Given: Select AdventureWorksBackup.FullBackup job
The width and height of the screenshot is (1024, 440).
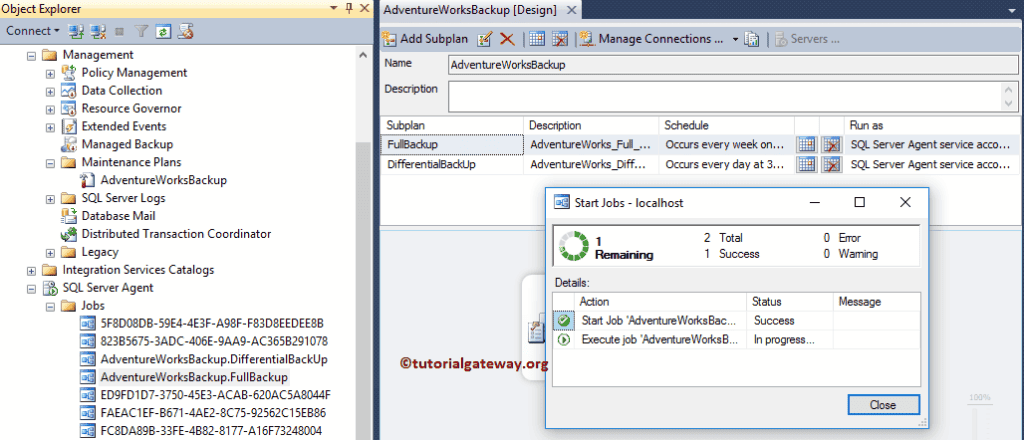Looking at the screenshot, I should pyautogui.click(x=194, y=377).
